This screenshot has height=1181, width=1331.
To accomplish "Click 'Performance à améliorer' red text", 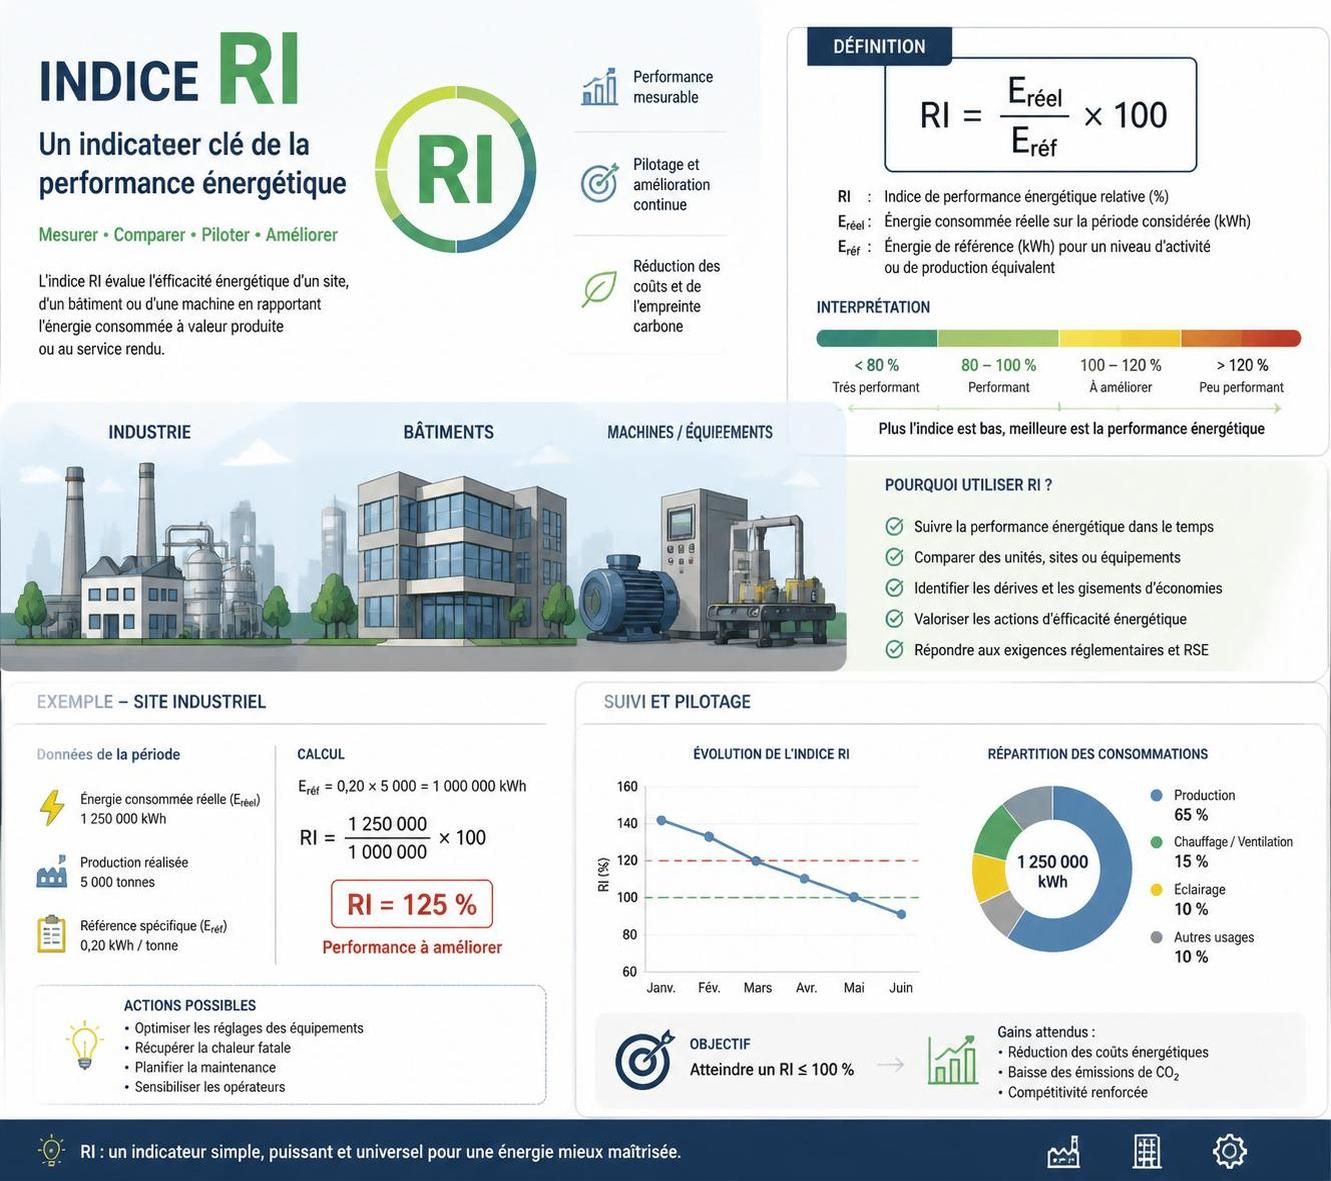I will click(x=412, y=947).
